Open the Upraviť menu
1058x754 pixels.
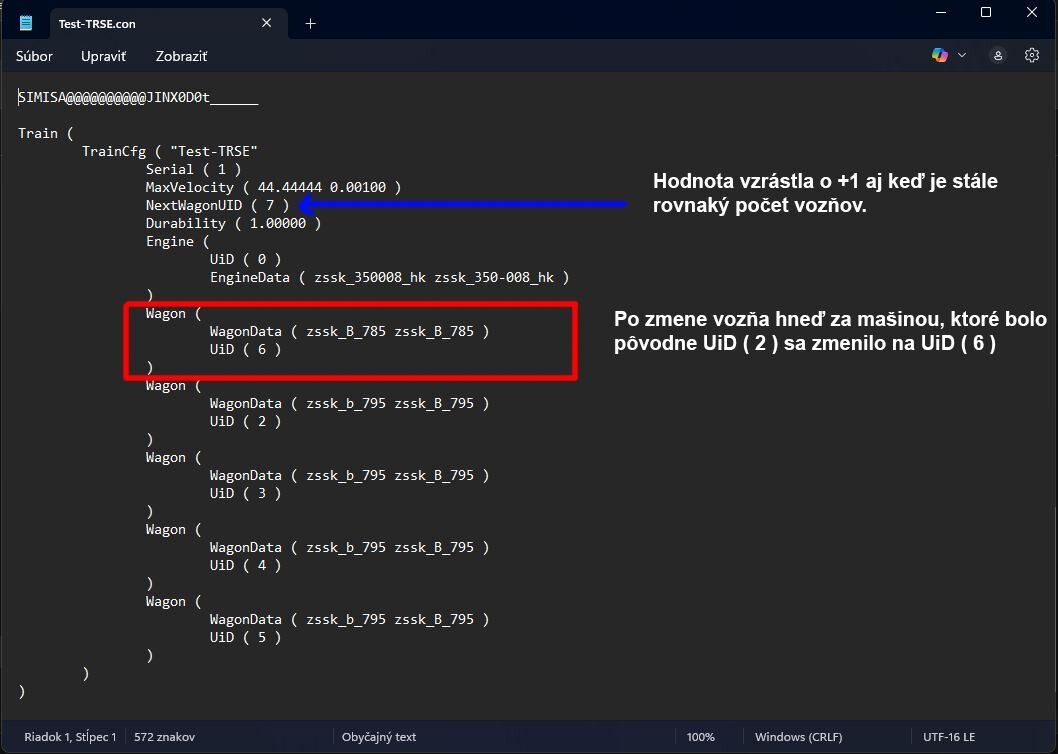[x=103, y=57]
